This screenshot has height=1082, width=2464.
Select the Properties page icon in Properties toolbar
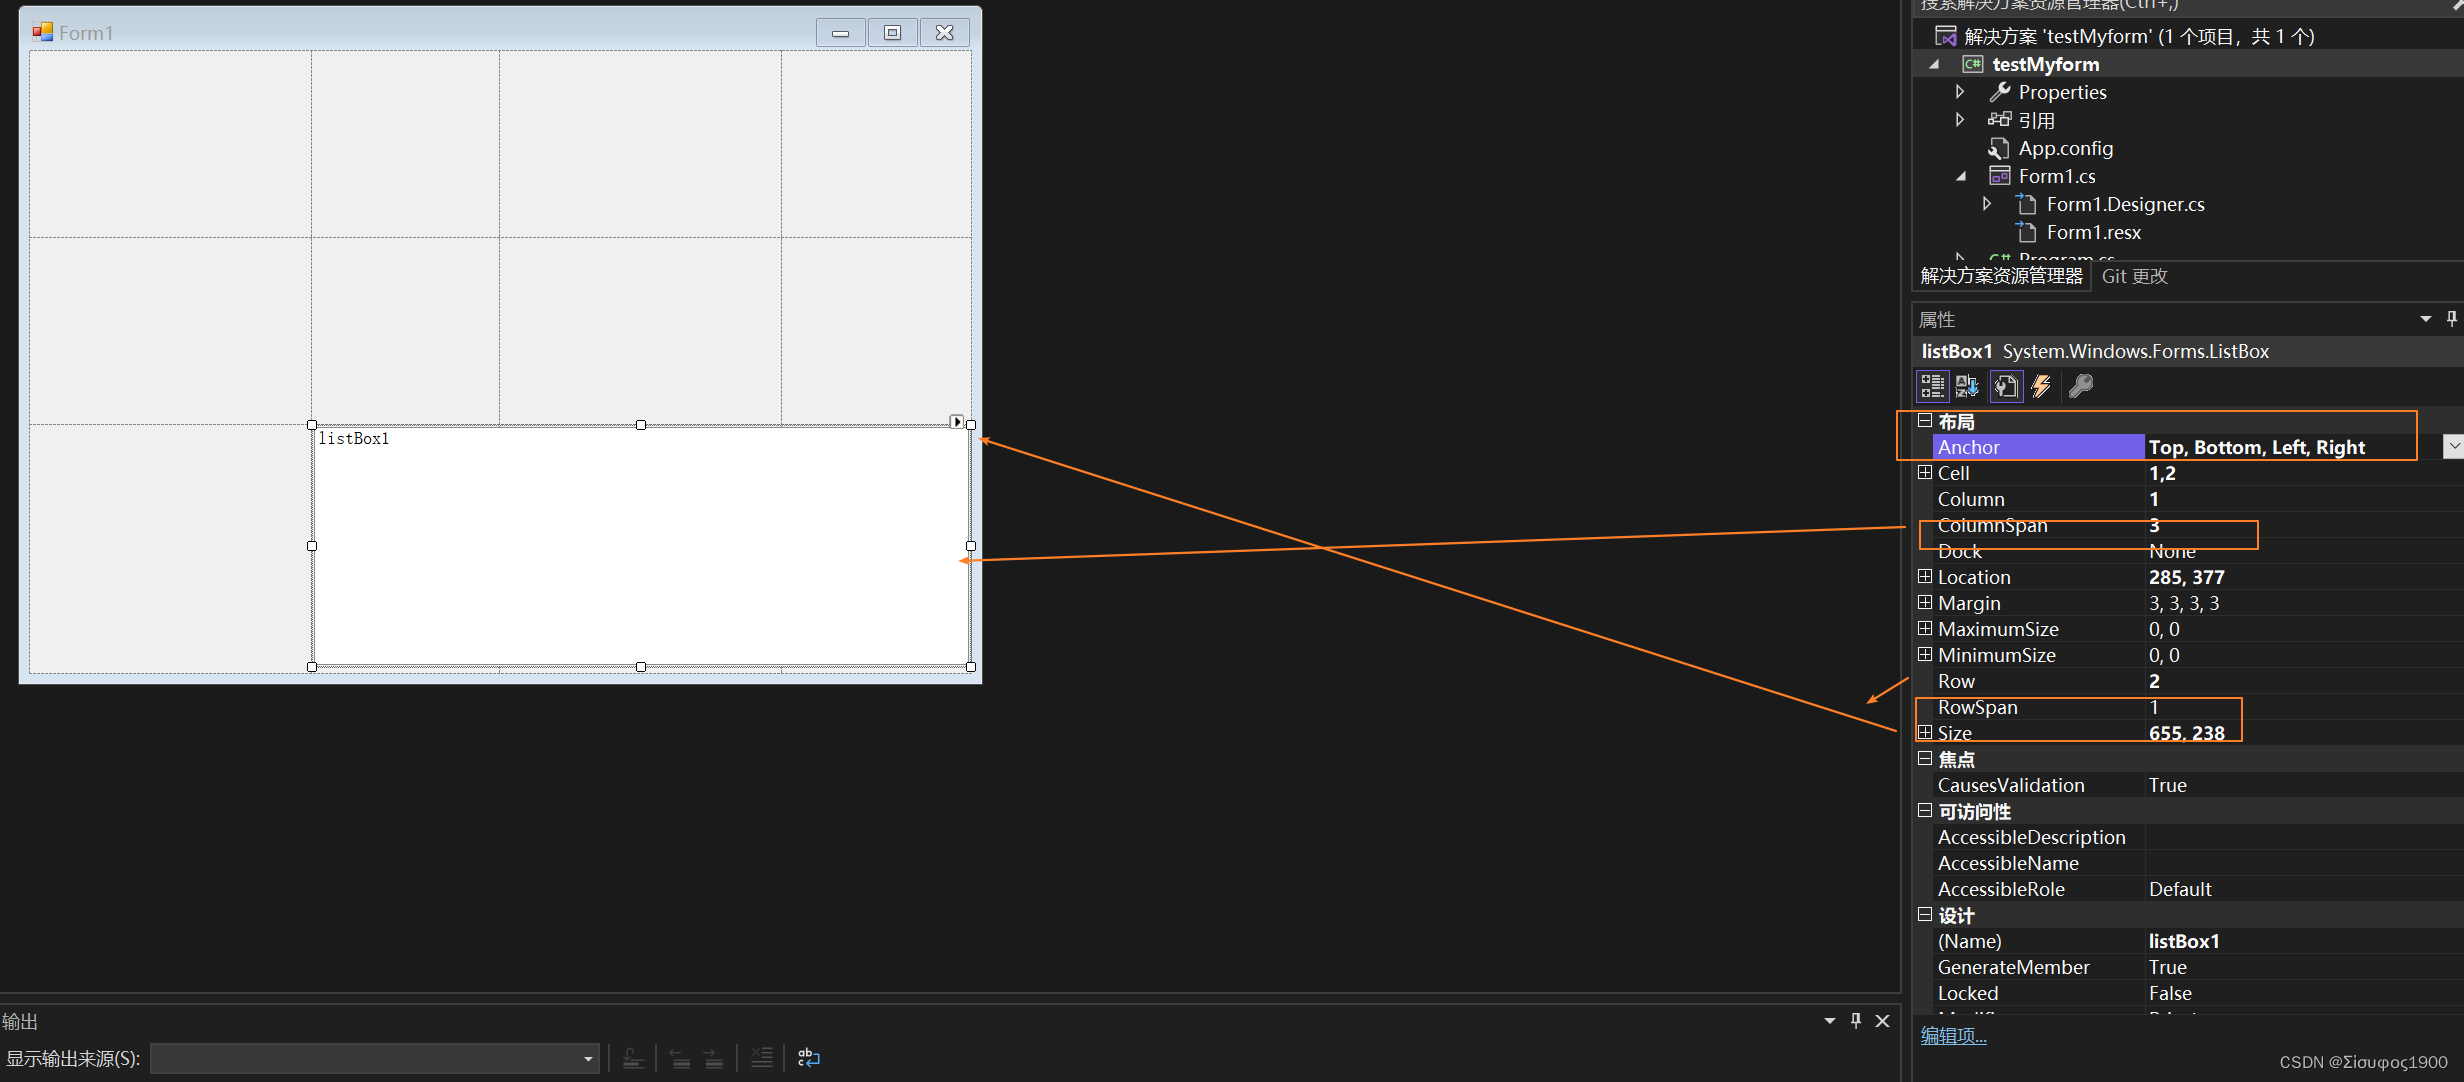[x=2006, y=387]
